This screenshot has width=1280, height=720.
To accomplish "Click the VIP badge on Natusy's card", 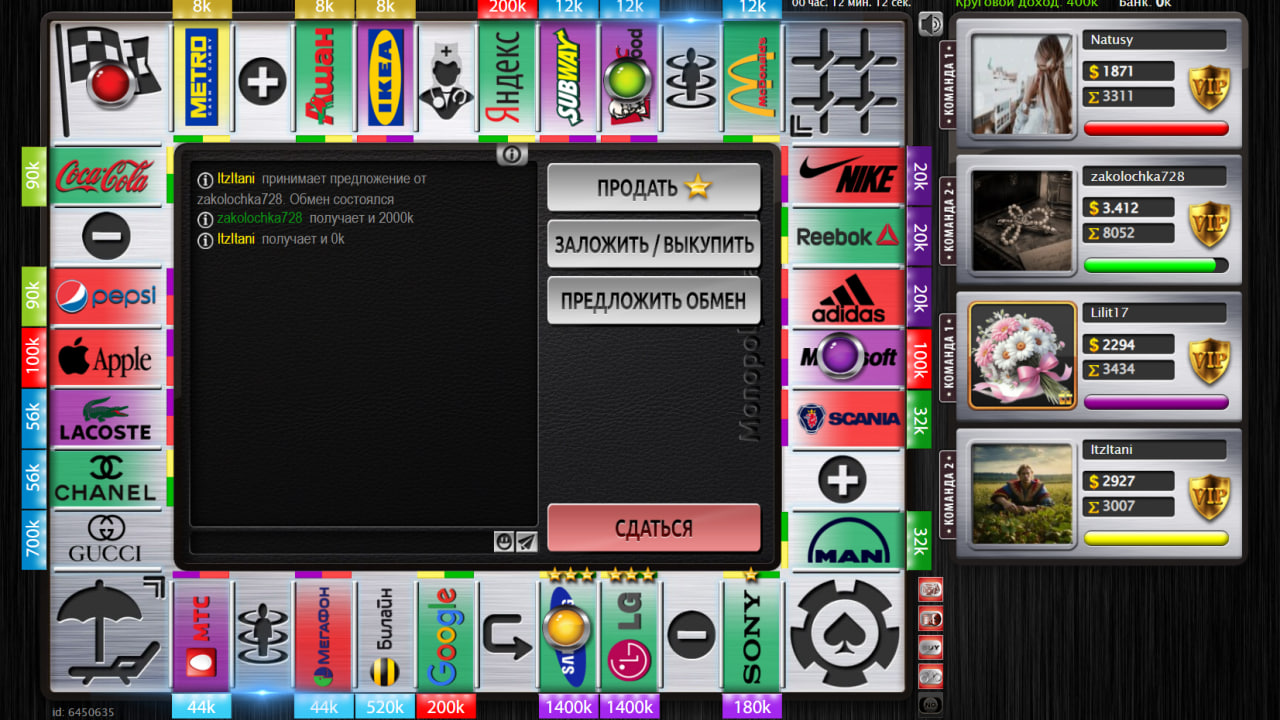I will pos(1209,88).
